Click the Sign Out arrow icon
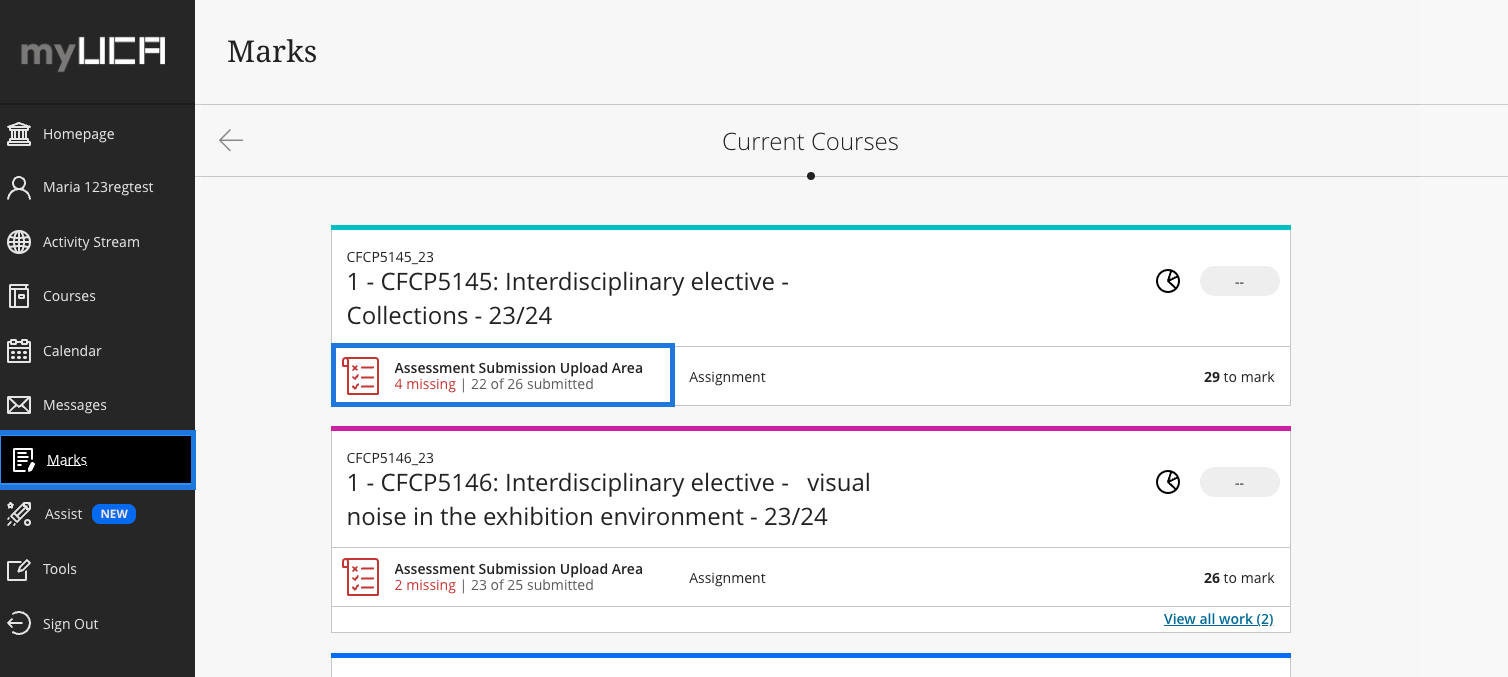The height and width of the screenshot is (677, 1508). pyautogui.click(x=19, y=624)
